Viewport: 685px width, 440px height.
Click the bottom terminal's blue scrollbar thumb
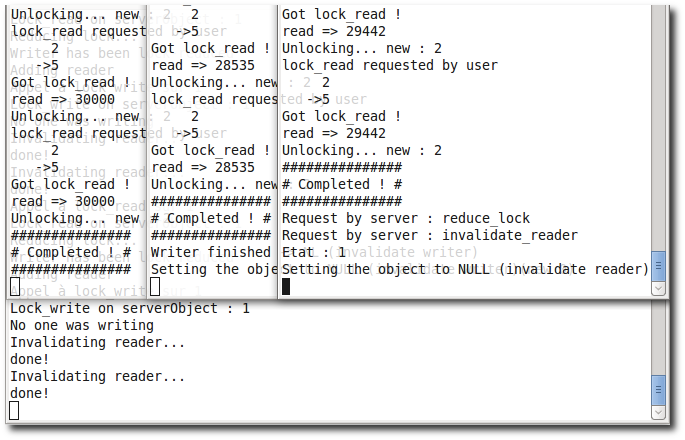(x=657, y=386)
